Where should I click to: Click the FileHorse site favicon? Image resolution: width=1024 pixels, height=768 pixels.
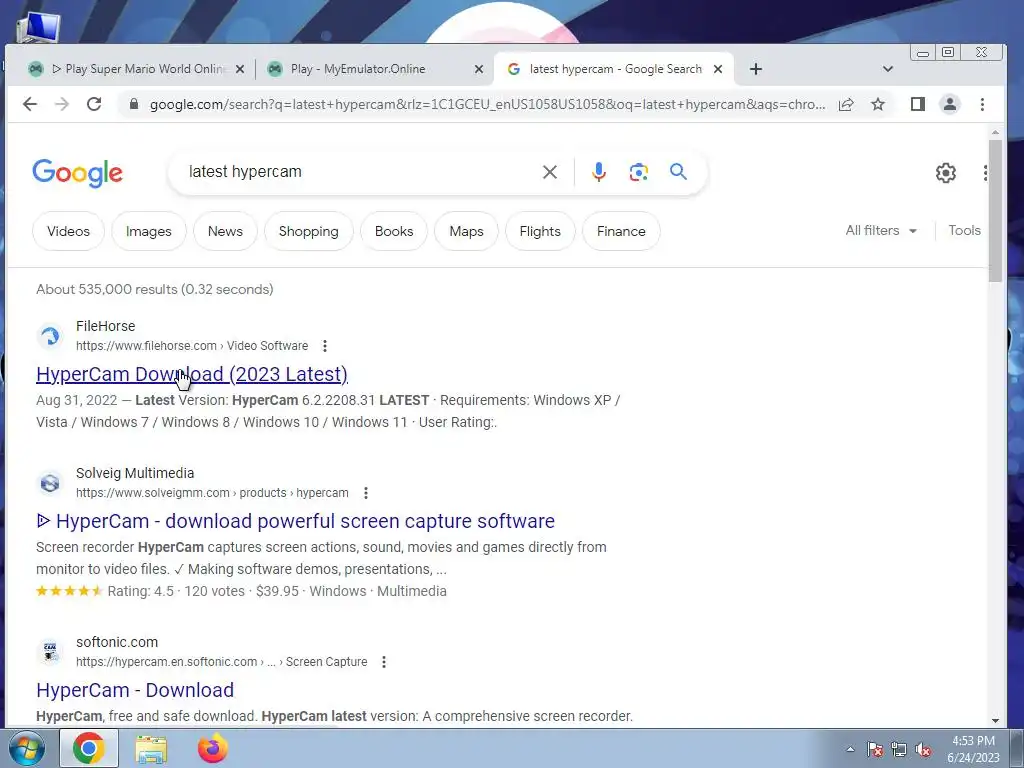(x=50, y=336)
